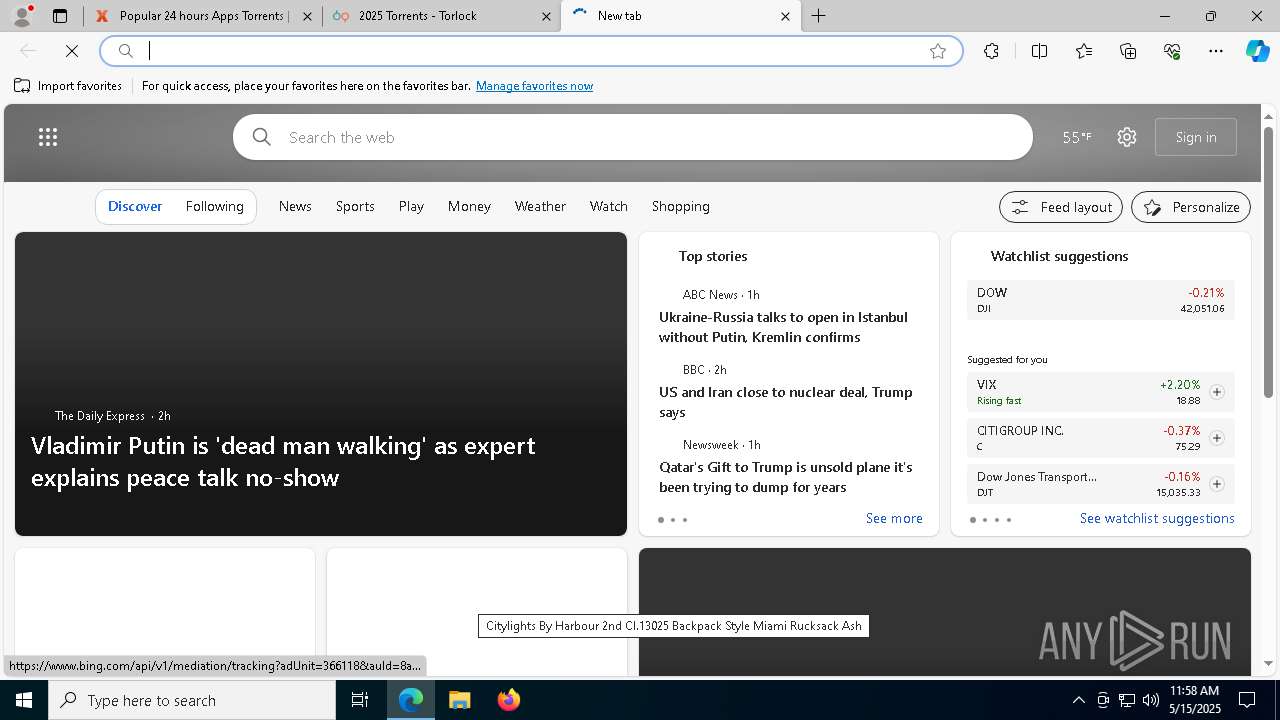
Task: Open File Explorer from the taskbar
Action: tap(460, 700)
